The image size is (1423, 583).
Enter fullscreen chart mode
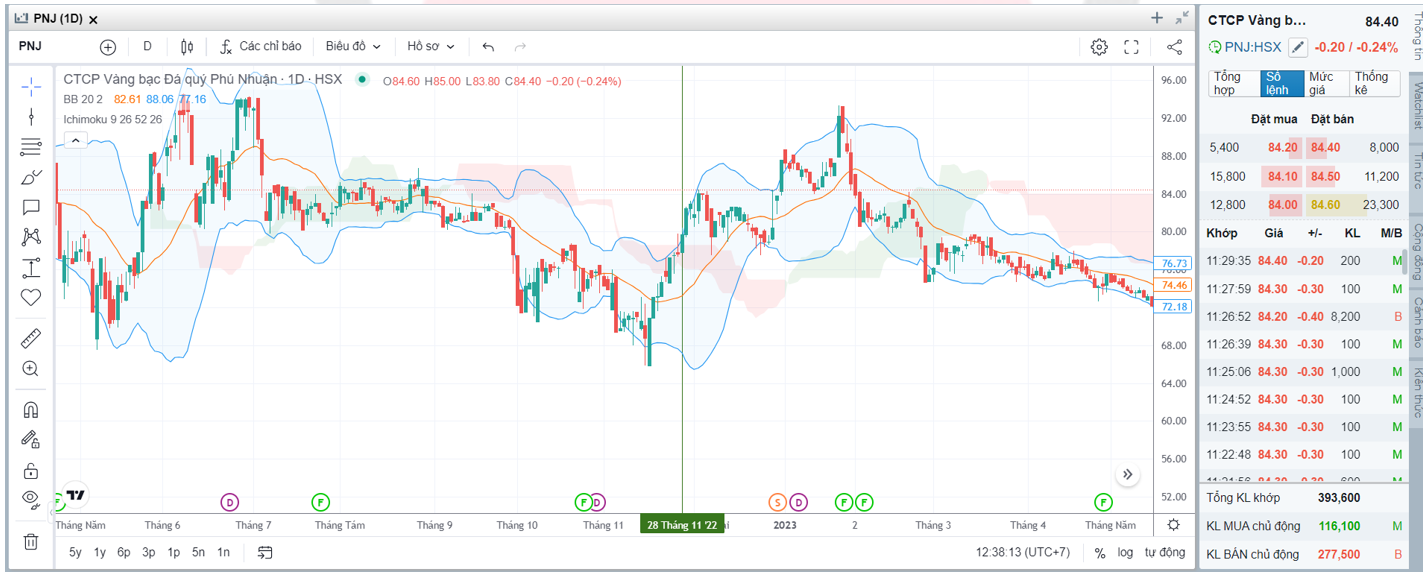click(x=1132, y=46)
